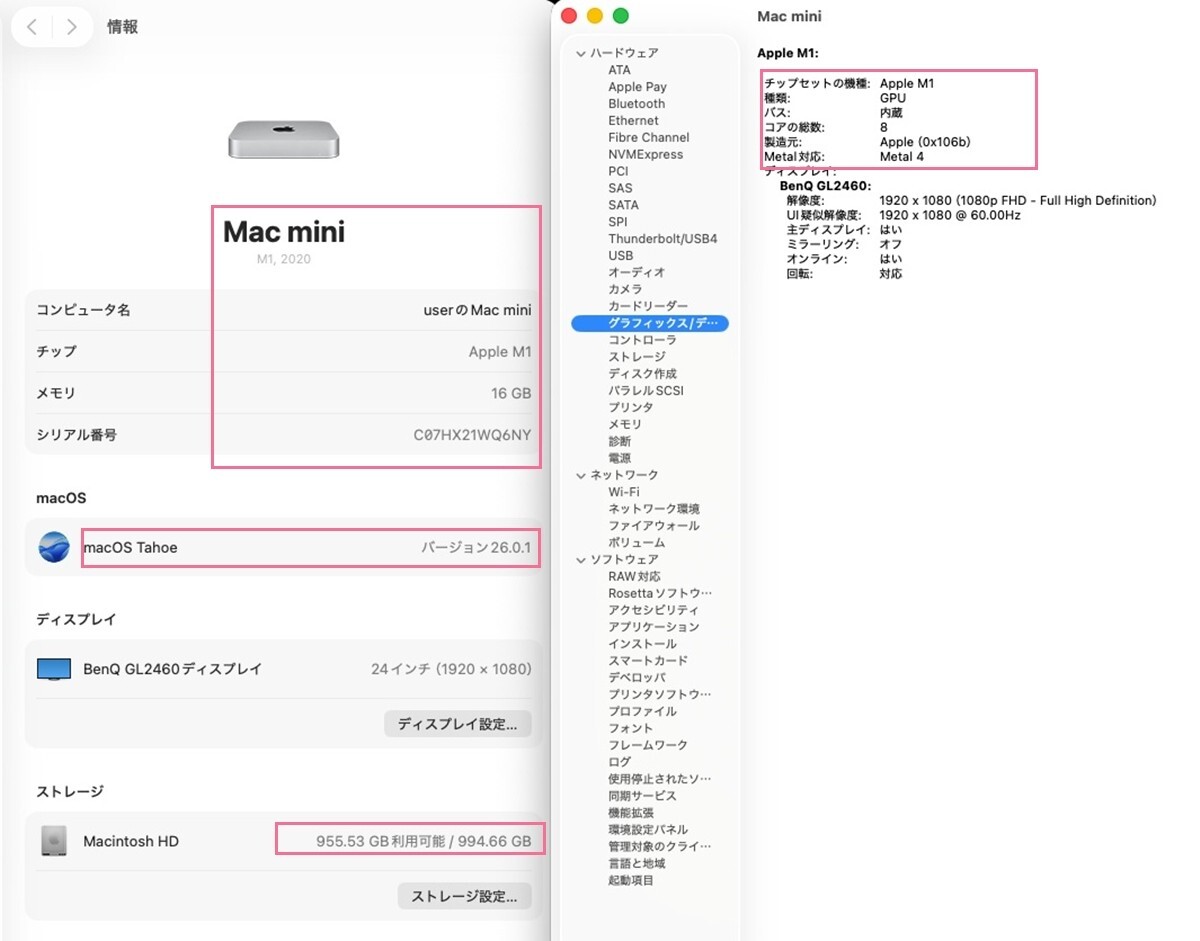The image size is (1200, 941).
Task: Collapse the ソフトウェア tree section
Action: 581,560
